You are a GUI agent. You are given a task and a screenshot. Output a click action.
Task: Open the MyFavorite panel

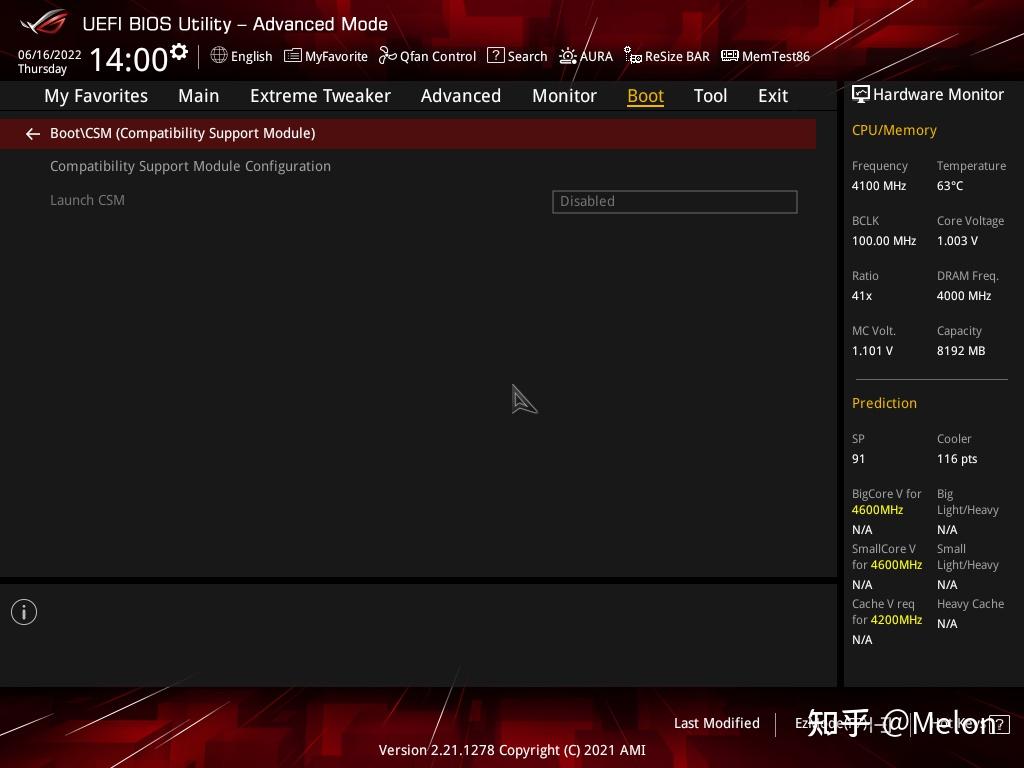325,56
